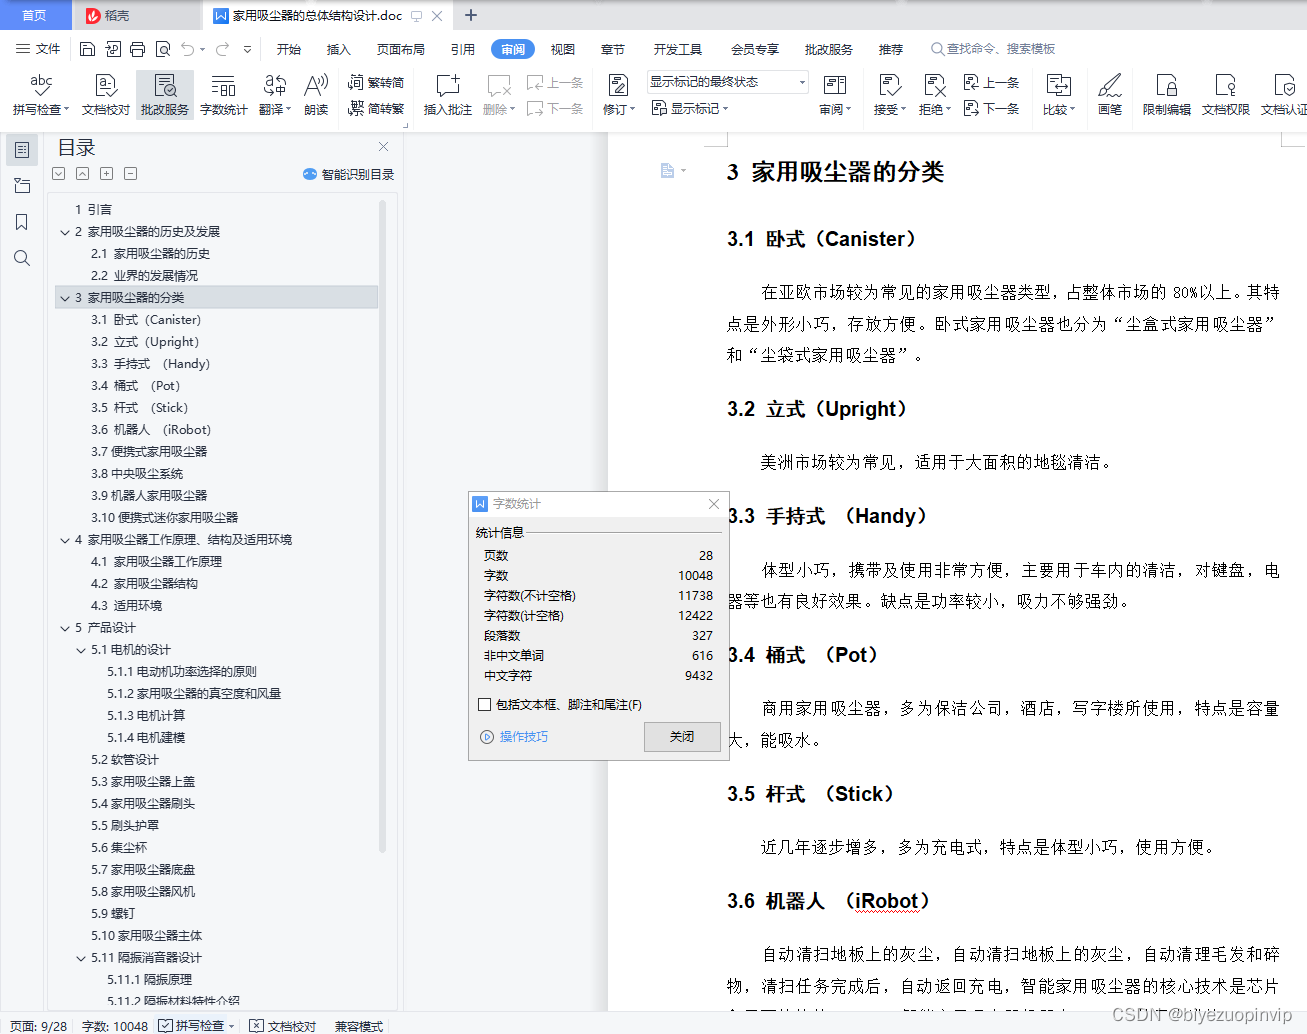Collapse the 5.1 电机的设计 outline node
This screenshot has width=1307, height=1034.
tap(81, 650)
